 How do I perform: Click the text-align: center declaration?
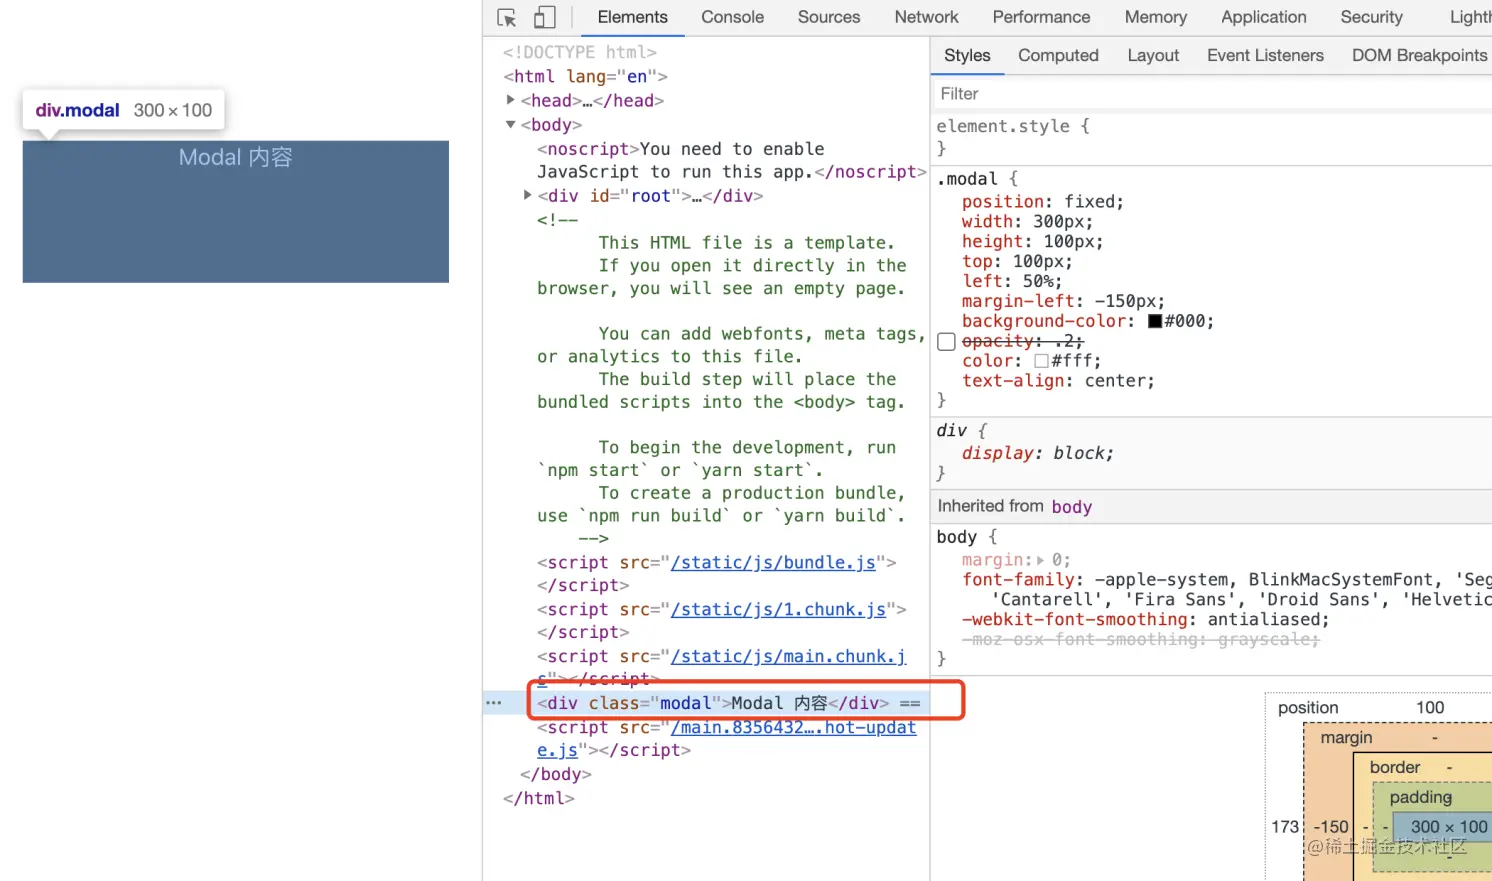click(1058, 381)
